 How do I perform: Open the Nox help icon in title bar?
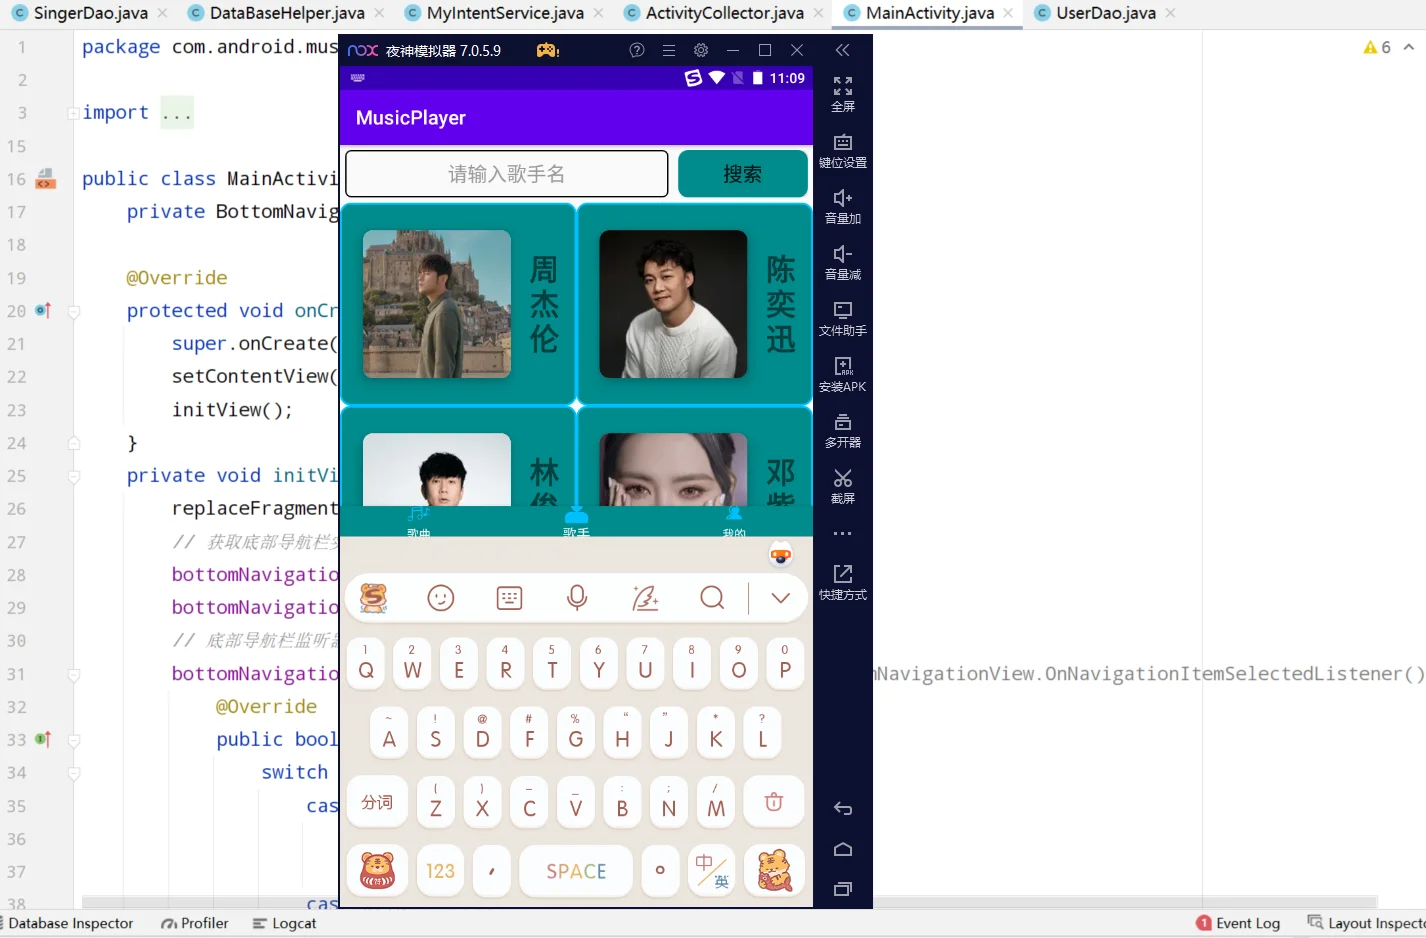click(637, 50)
